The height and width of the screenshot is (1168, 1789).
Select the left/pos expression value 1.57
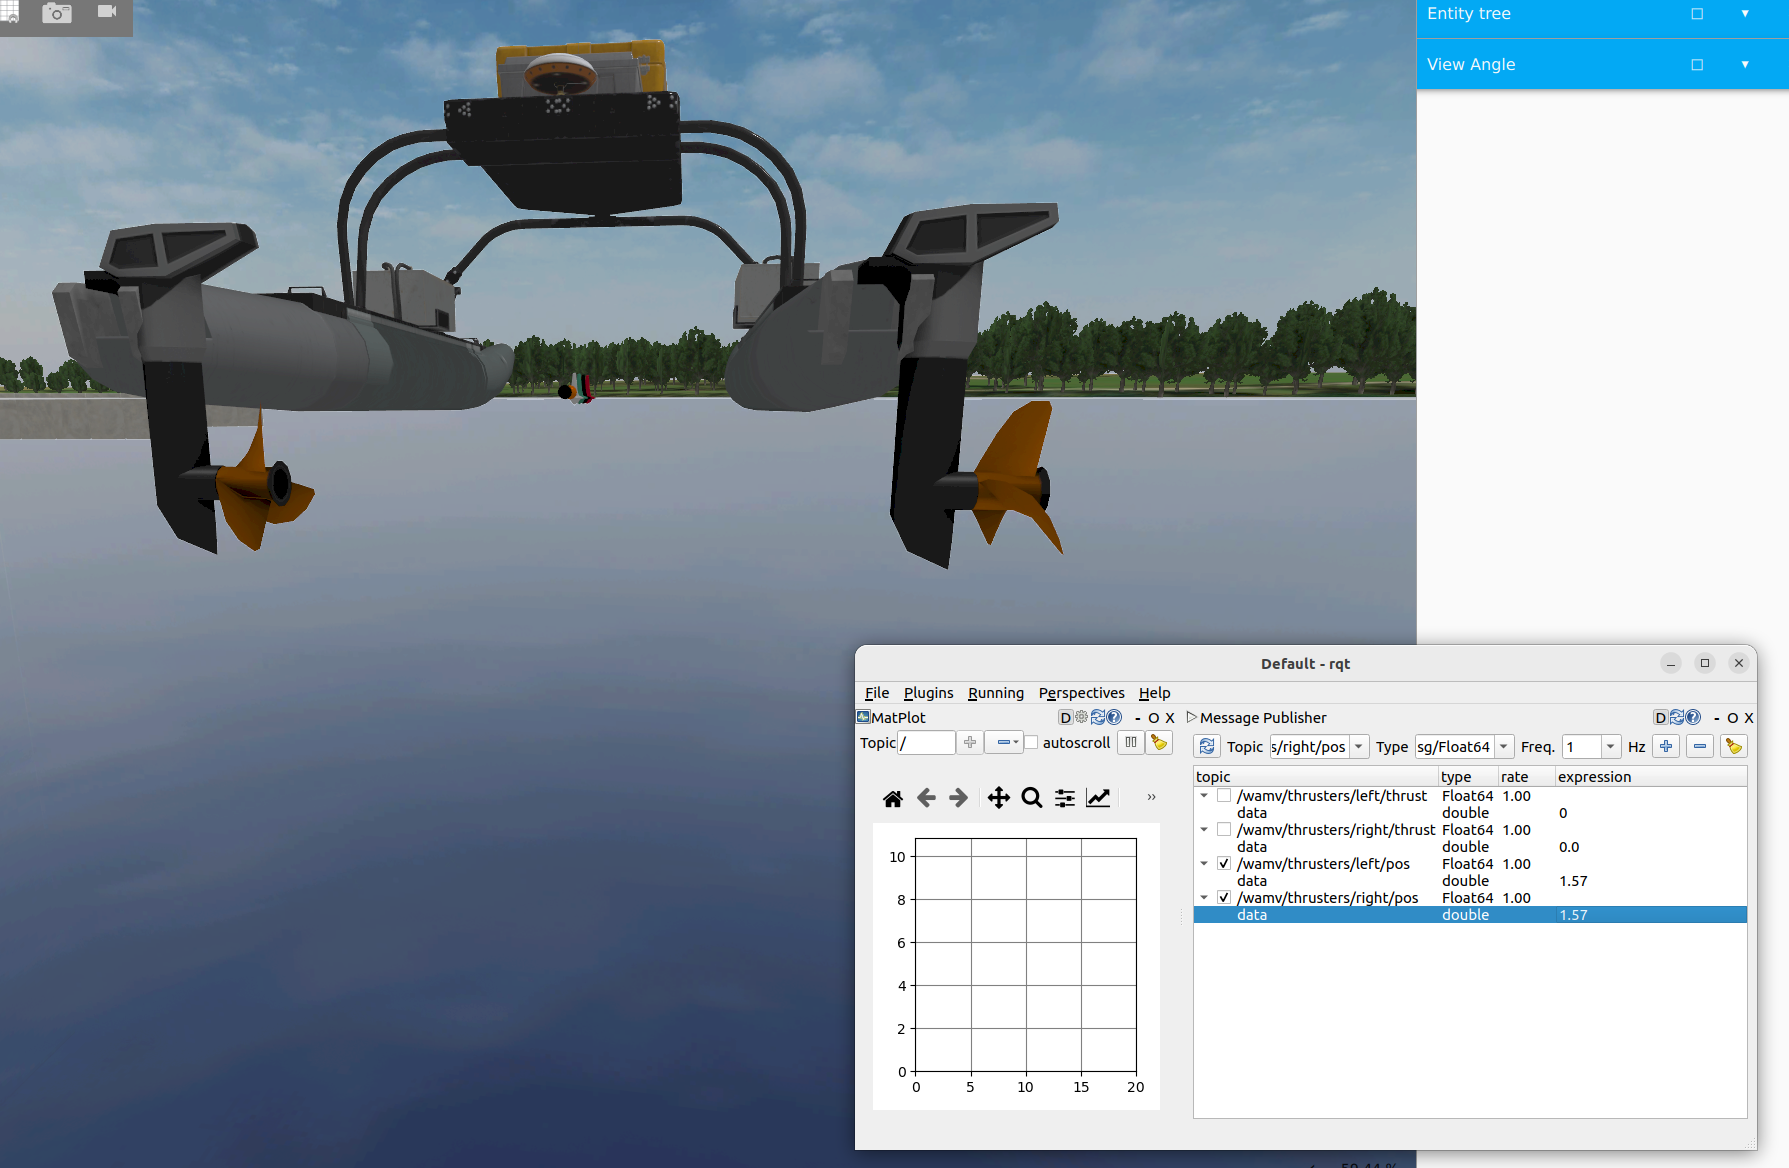tap(1573, 881)
